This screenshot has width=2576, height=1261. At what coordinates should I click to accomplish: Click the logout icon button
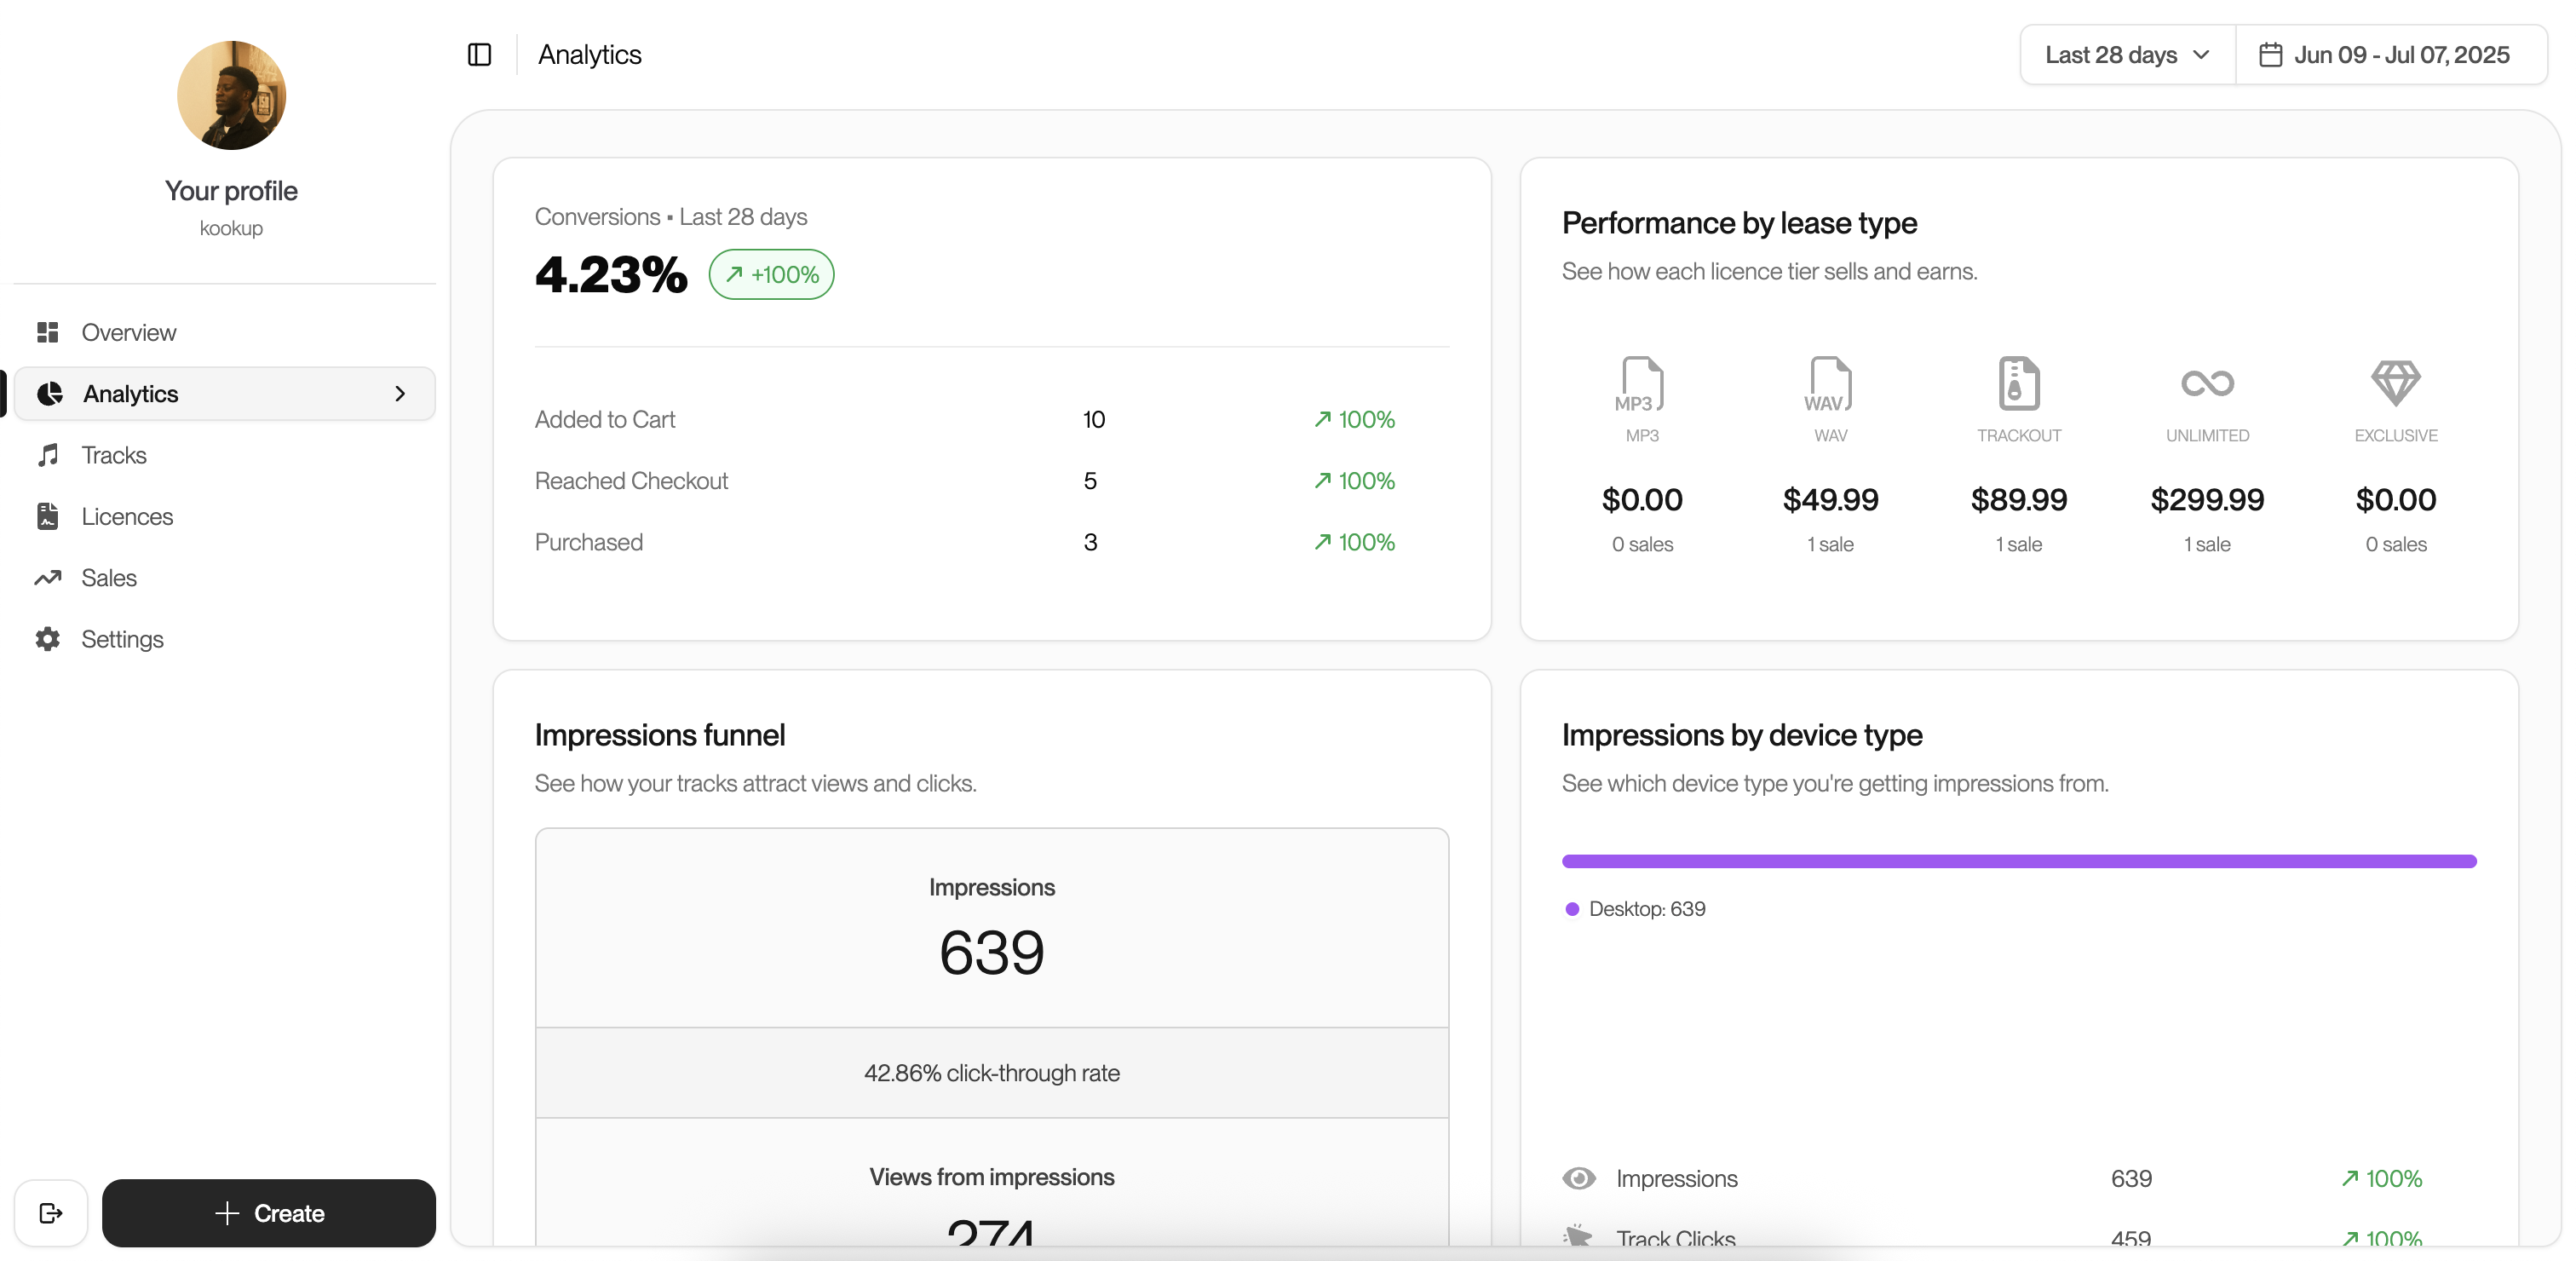click(51, 1213)
